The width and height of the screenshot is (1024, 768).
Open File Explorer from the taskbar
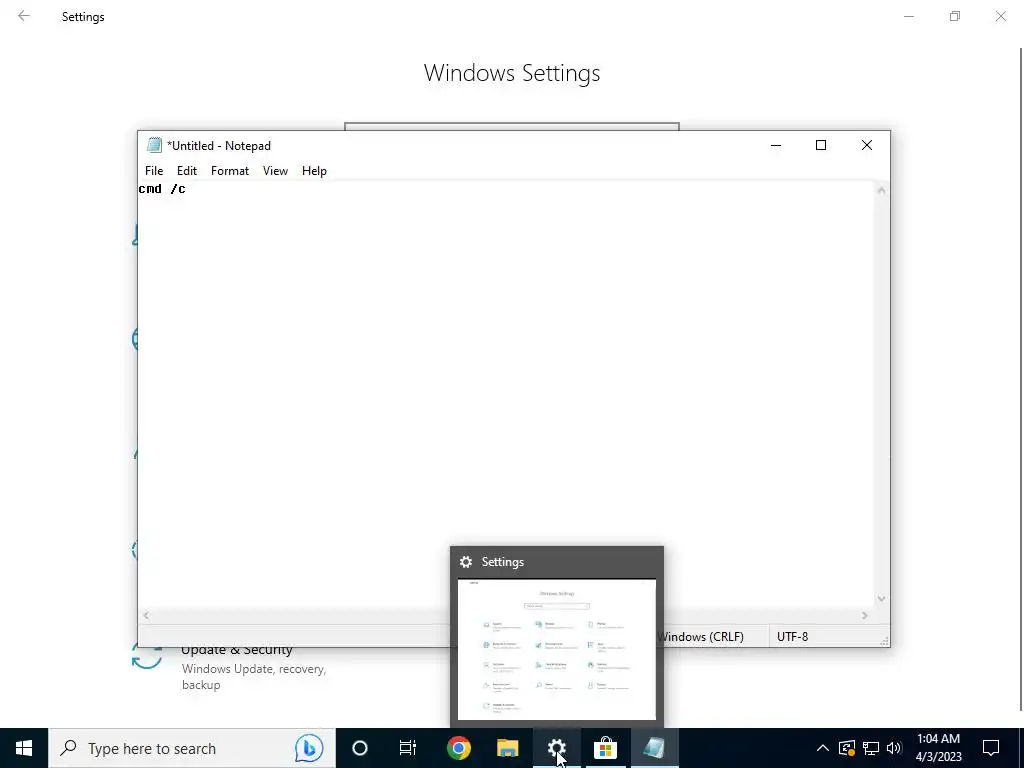tap(507, 748)
